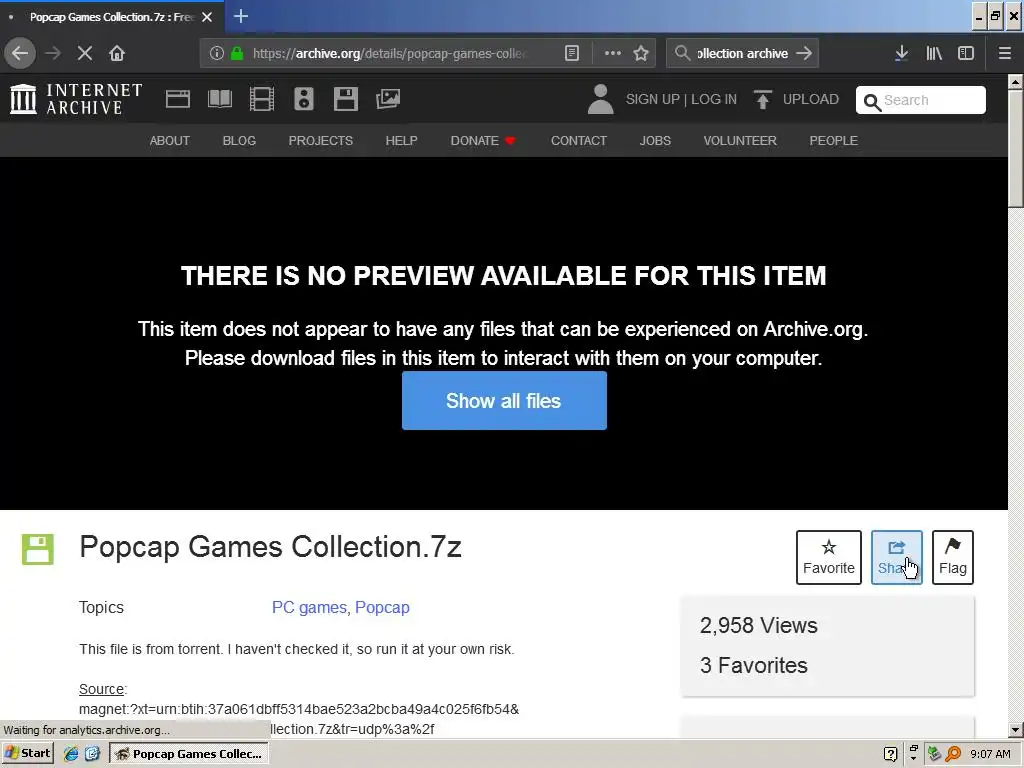Show site information icon in address bar

tap(217, 53)
